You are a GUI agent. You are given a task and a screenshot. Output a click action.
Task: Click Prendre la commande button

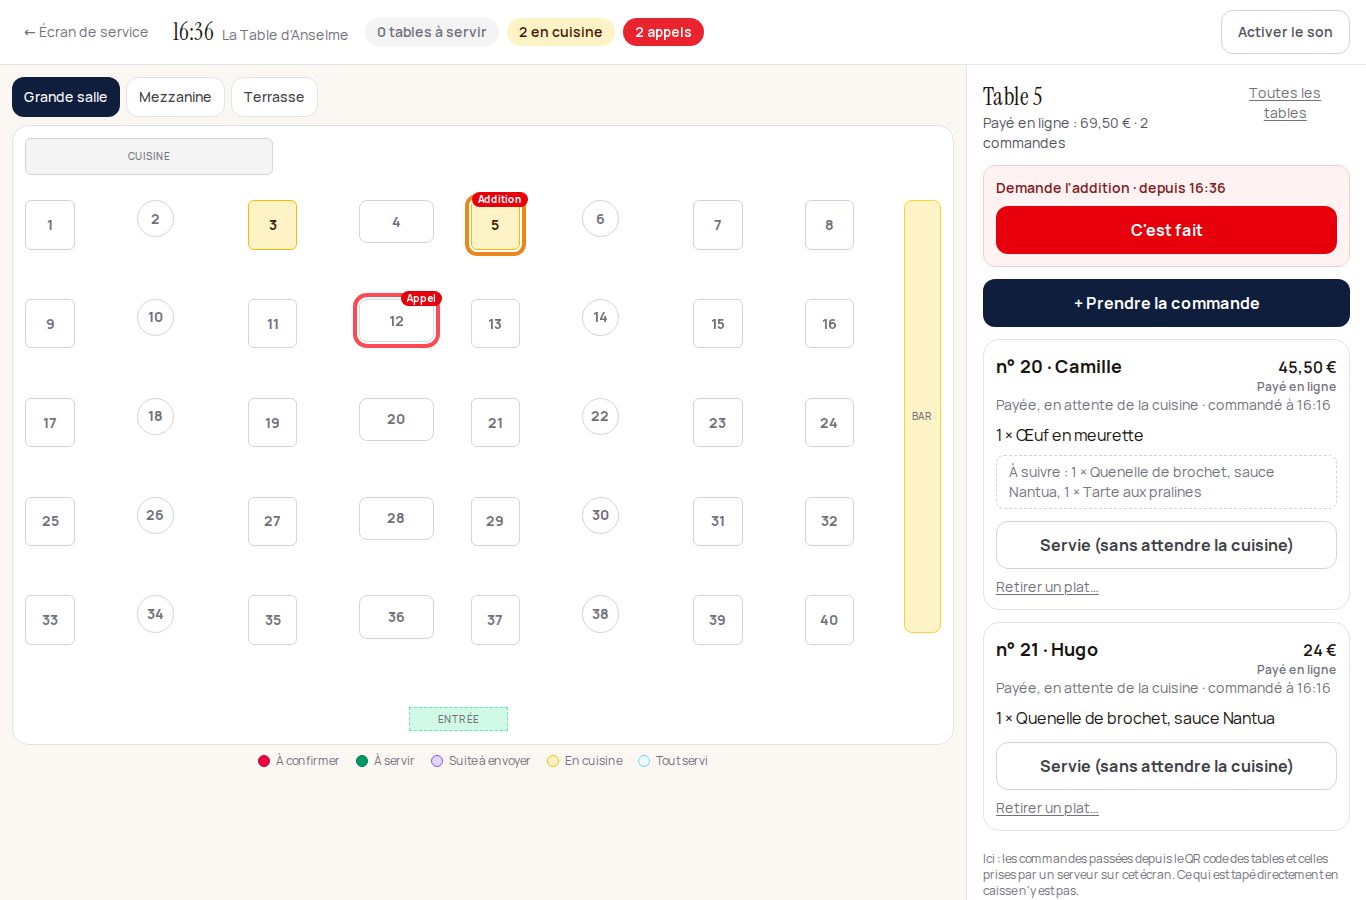point(1166,303)
